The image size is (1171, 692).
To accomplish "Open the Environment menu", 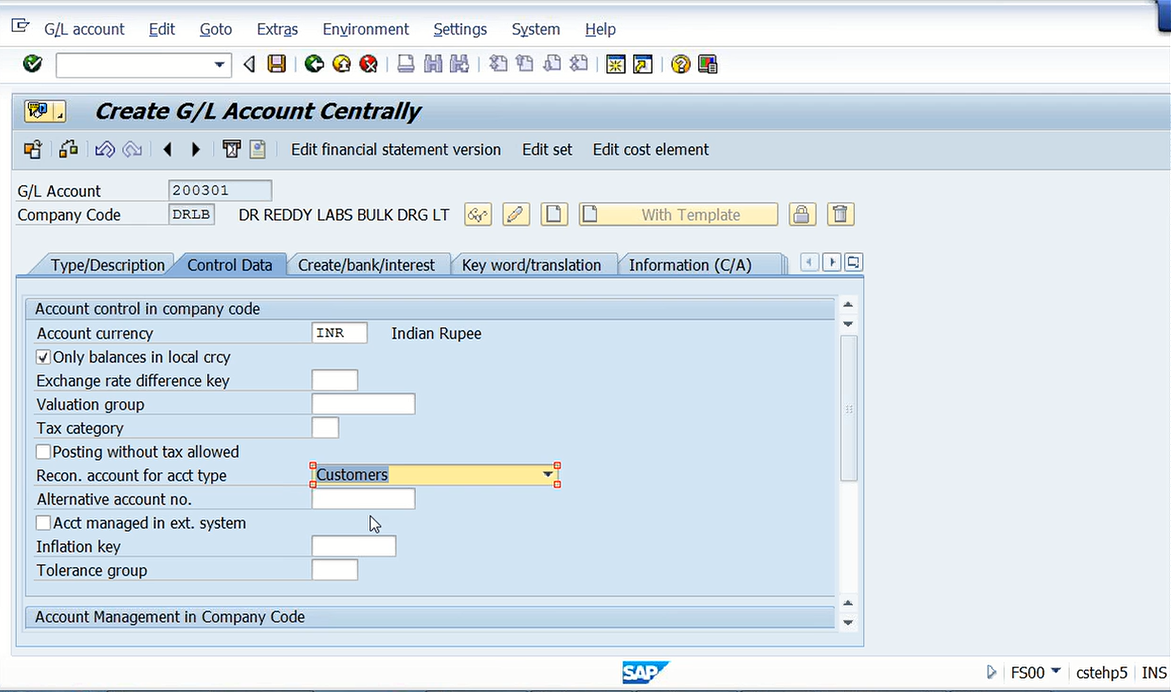I will tap(365, 29).
